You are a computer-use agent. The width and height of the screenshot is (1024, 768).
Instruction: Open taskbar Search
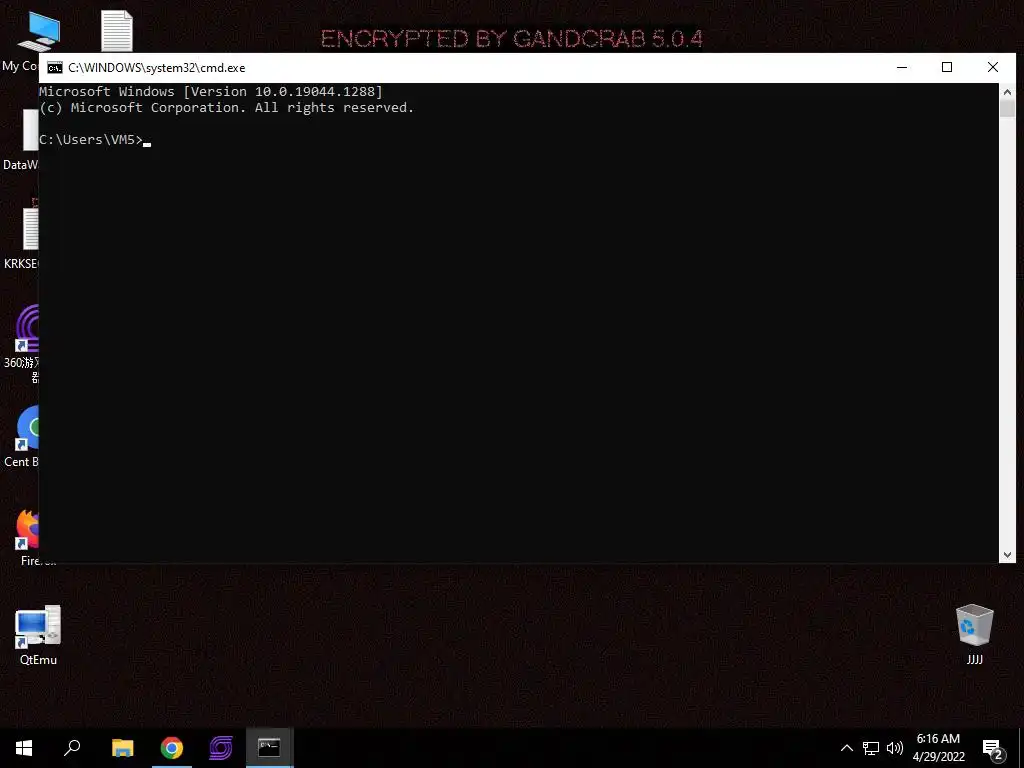(72, 748)
